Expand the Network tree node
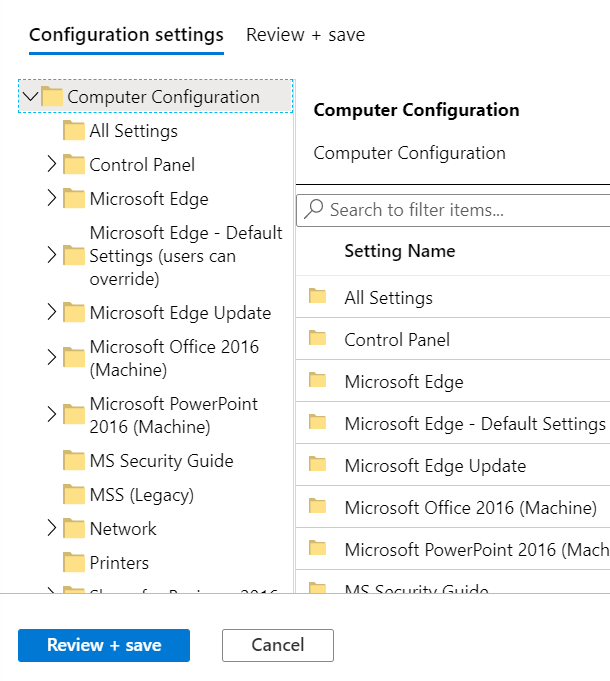 [x=52, y=528]
